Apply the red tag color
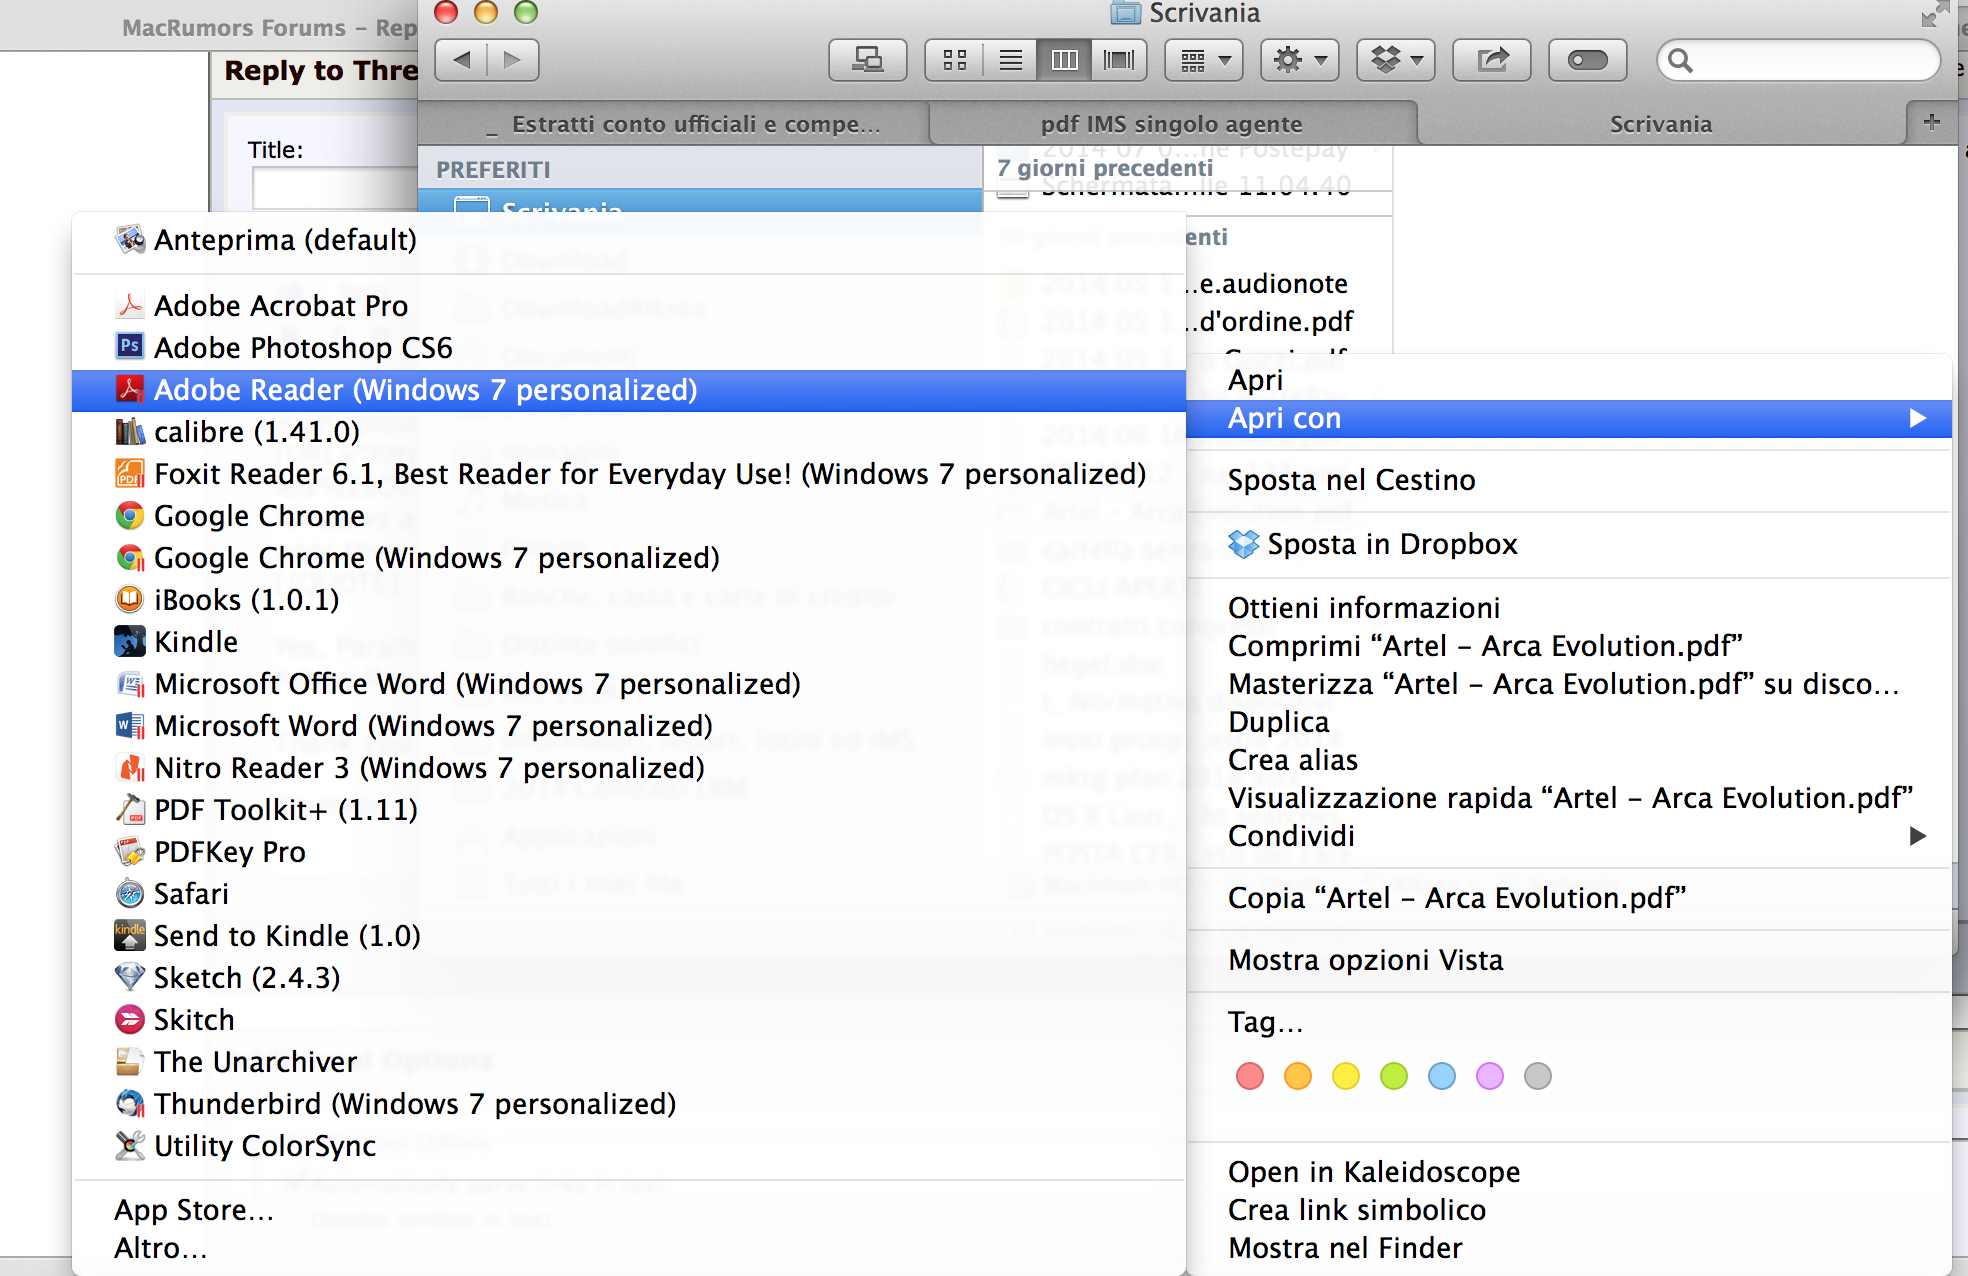This screenshot has height=1276, width=1968. (x=1250, y=1076)
